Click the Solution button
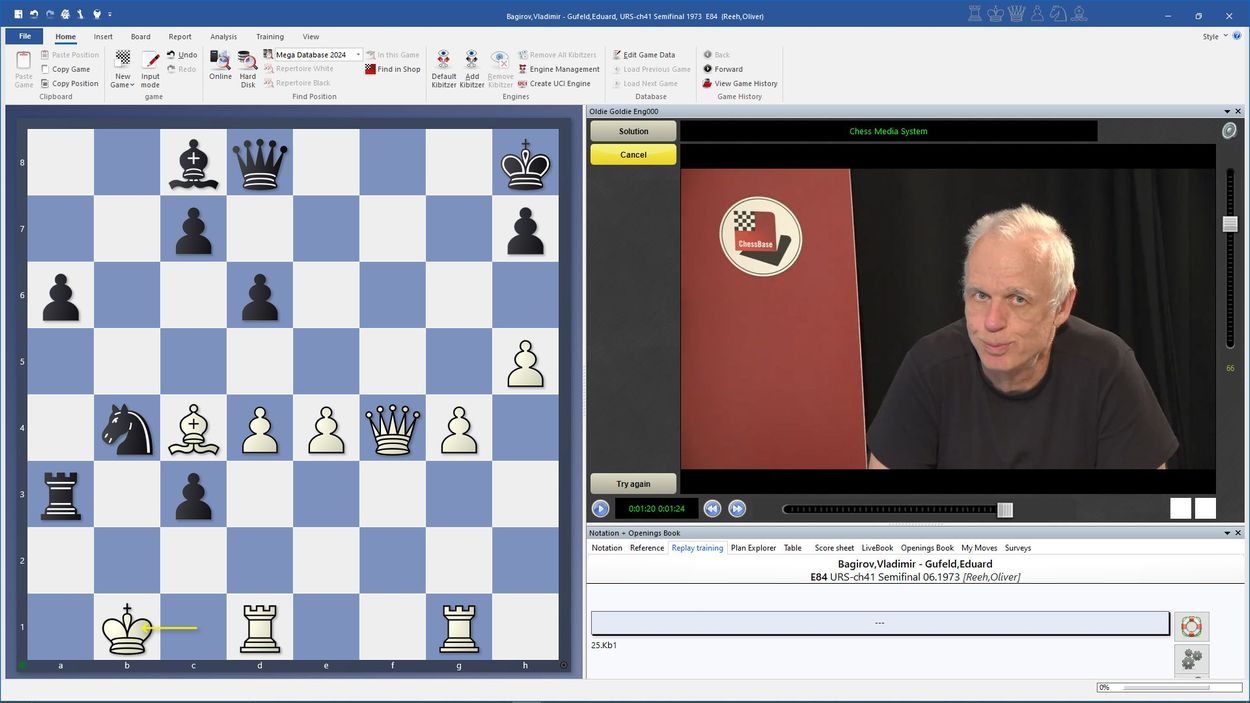Screen dimensions: 1250x703 point(633,131)
